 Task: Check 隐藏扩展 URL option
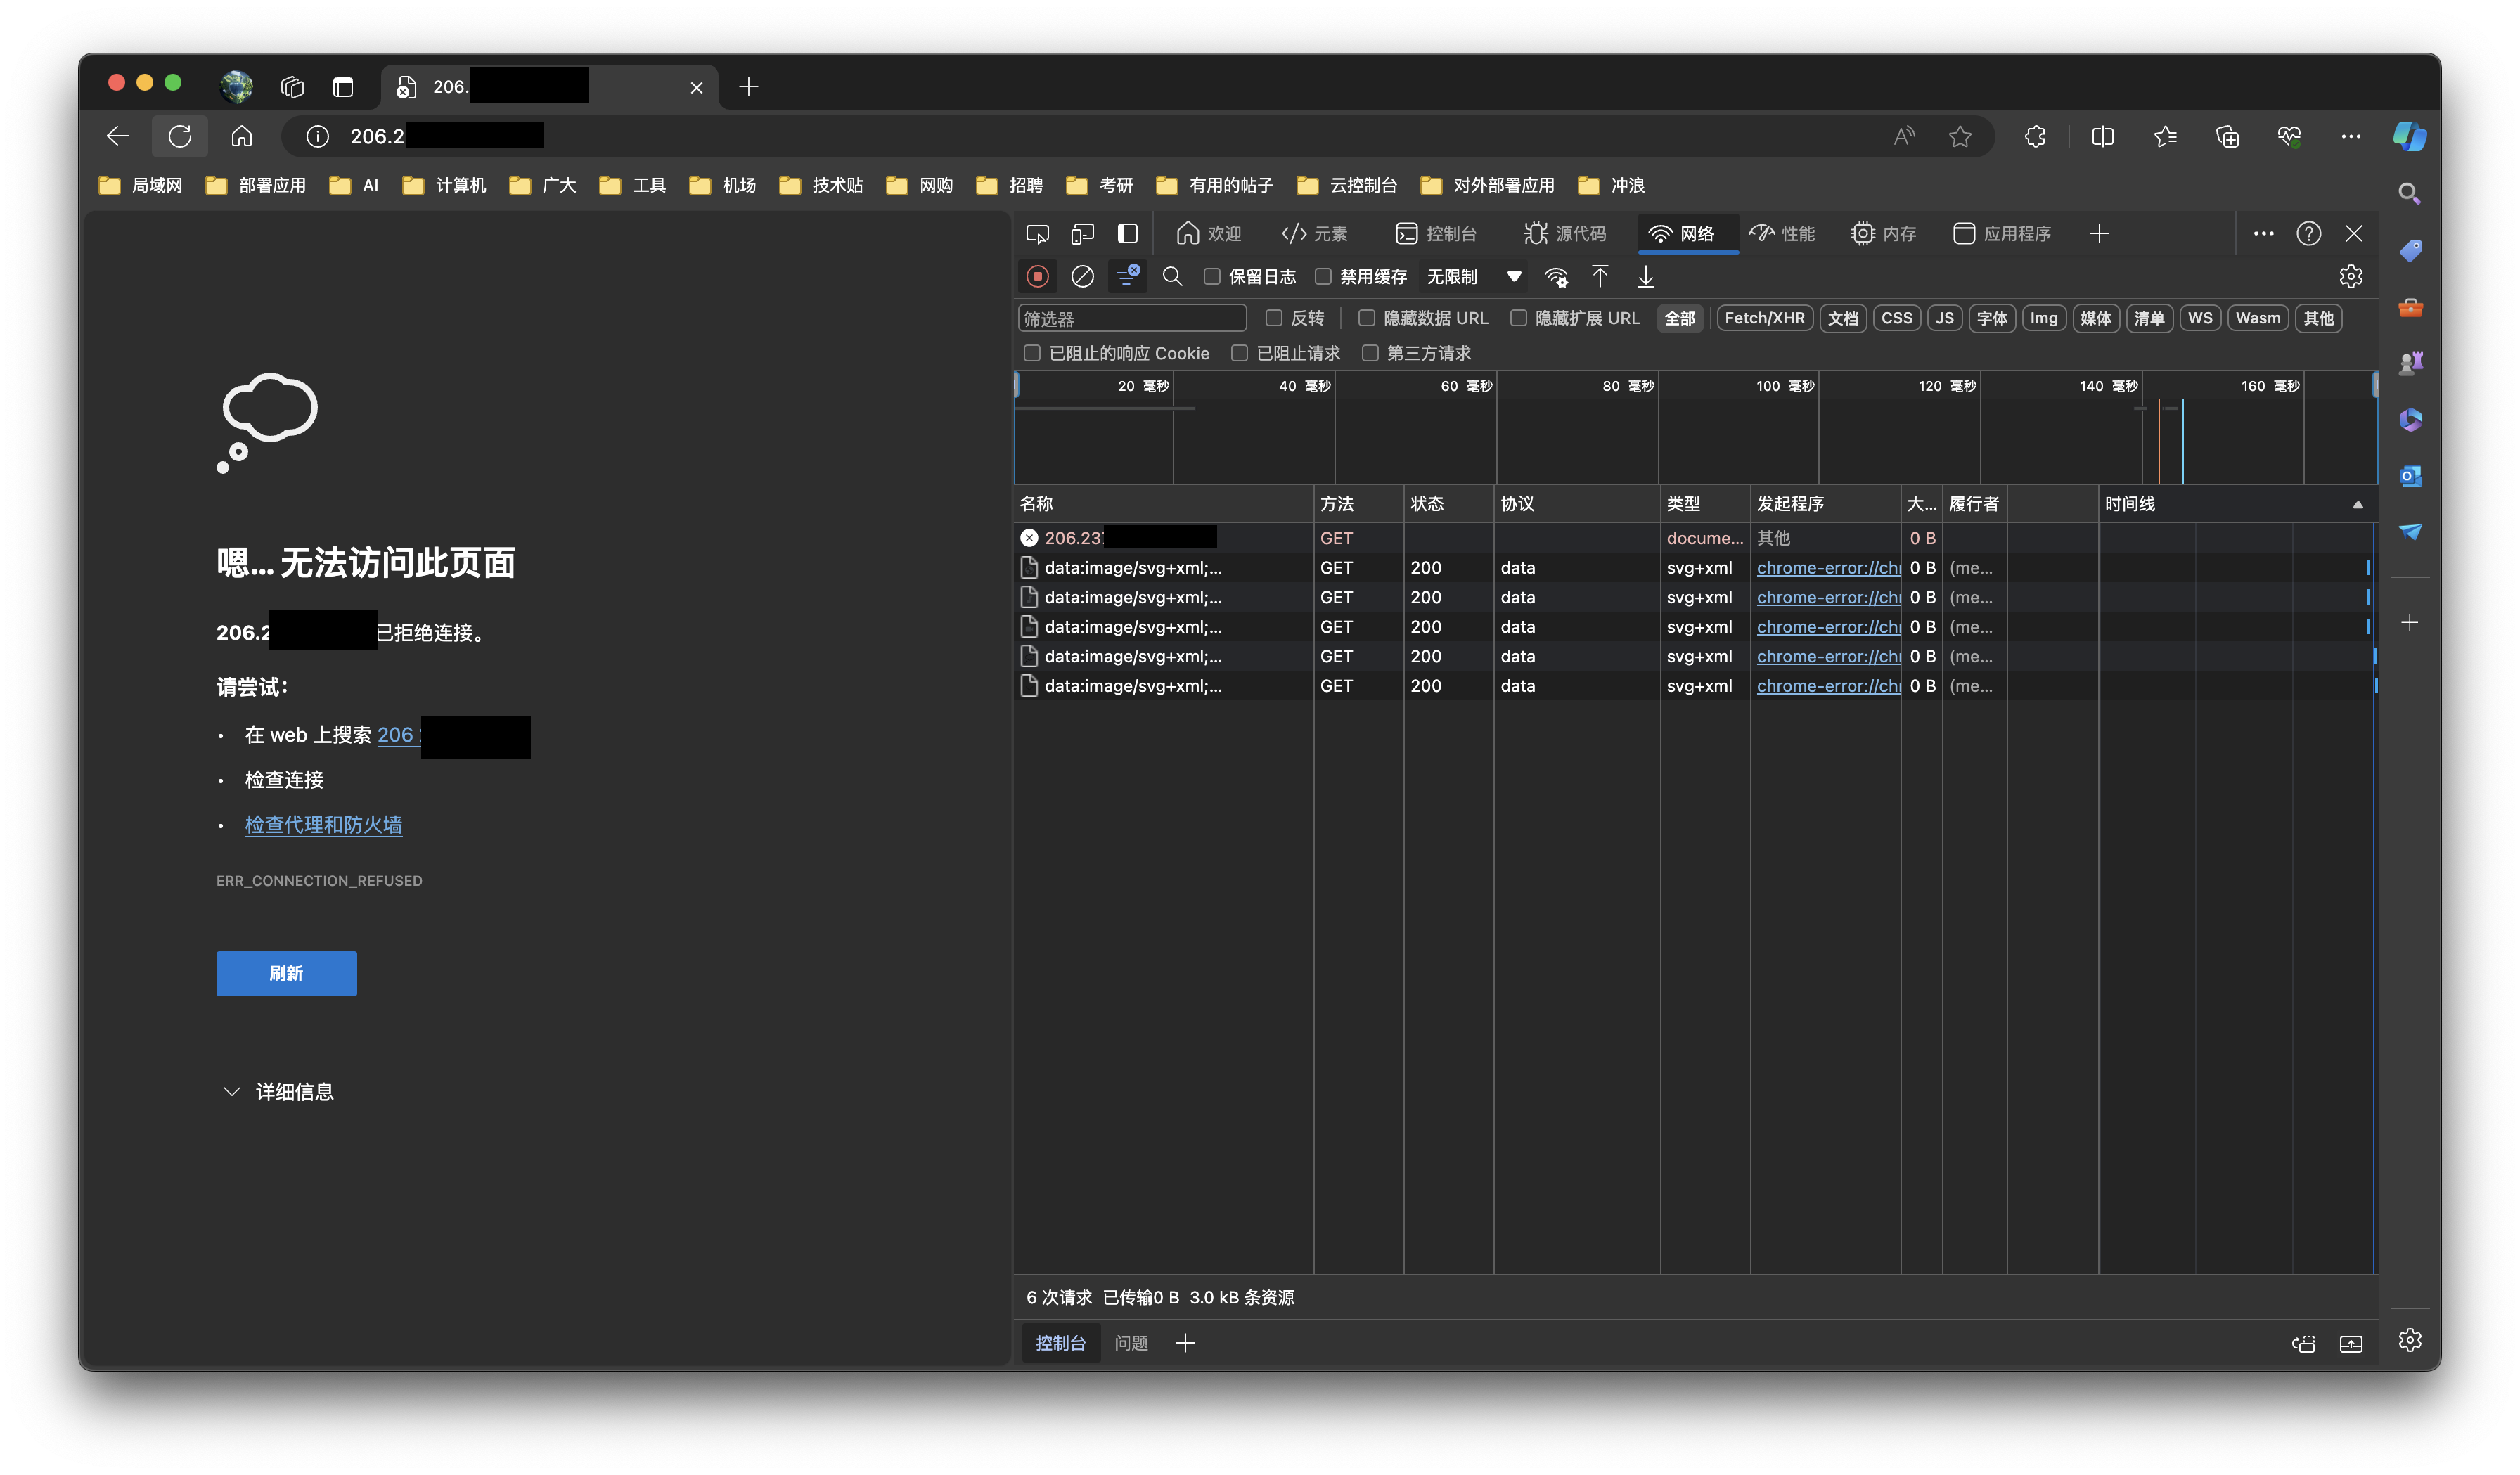(x=1518, y=318)
